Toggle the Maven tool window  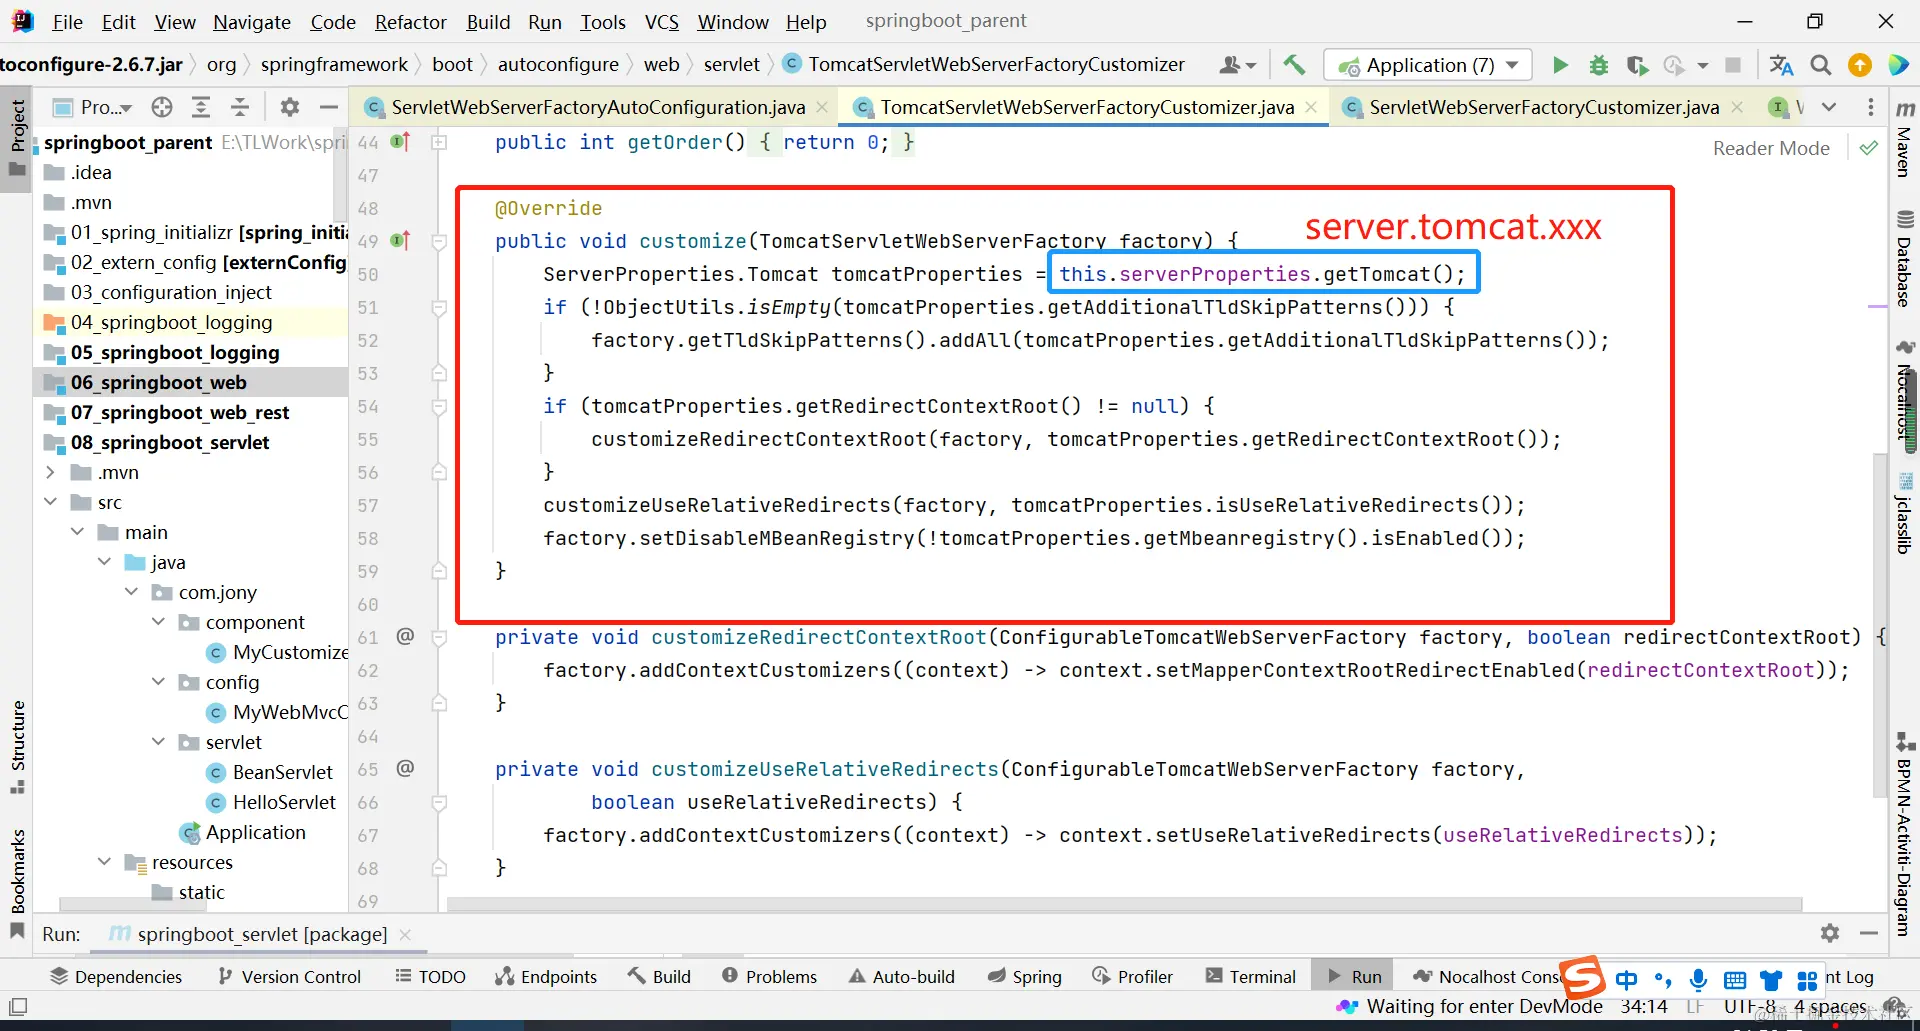pyautogui.click(x=1905, y=139)
